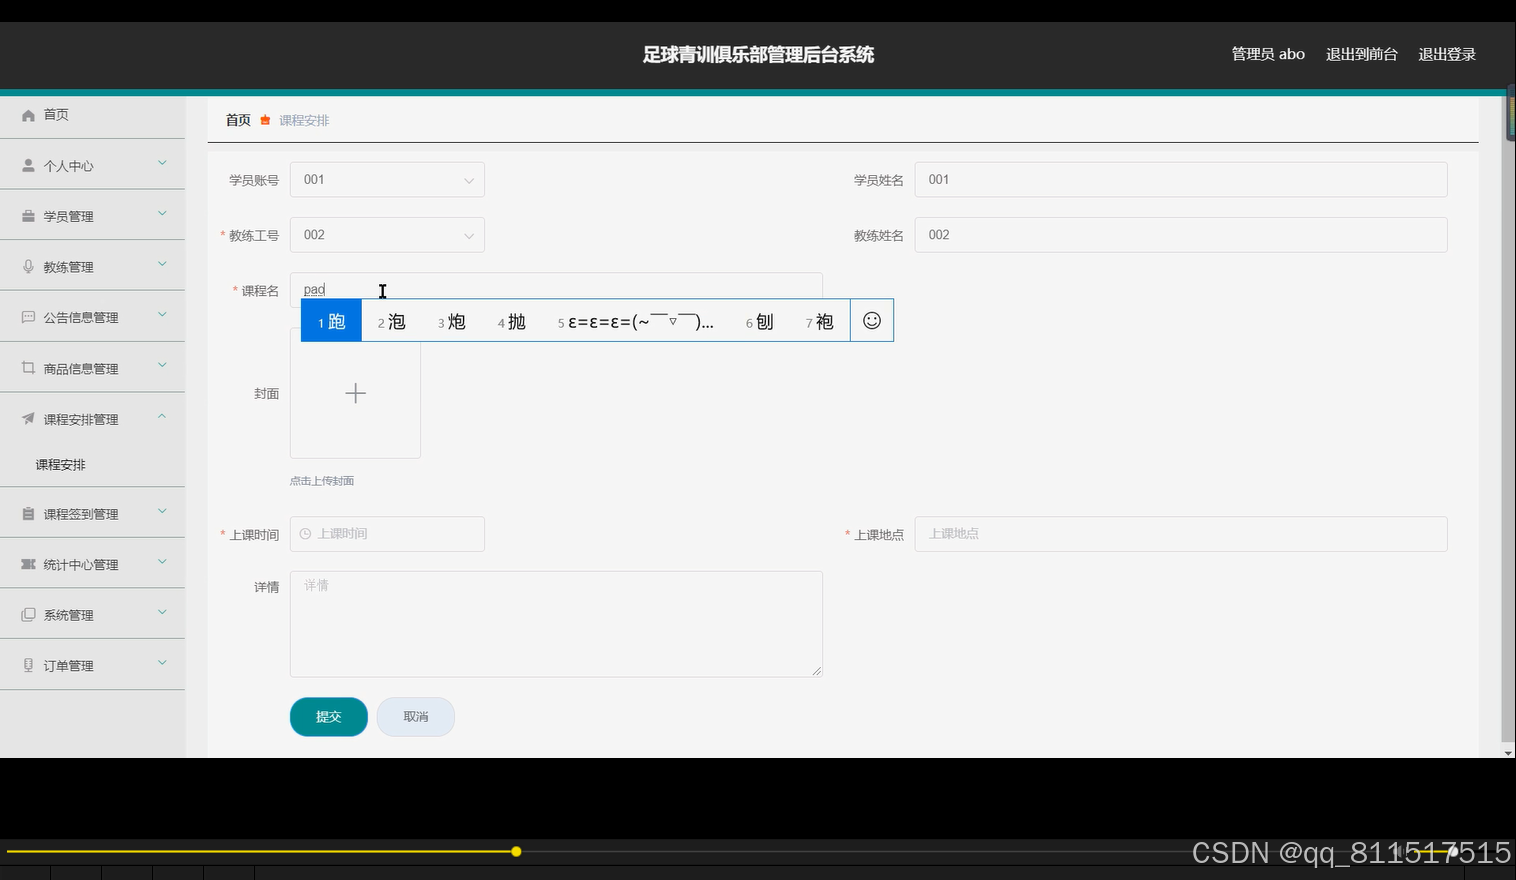Select the person icon for 个人中心
The height and width of the screenshot is (880, 1516).
(28, 164)
